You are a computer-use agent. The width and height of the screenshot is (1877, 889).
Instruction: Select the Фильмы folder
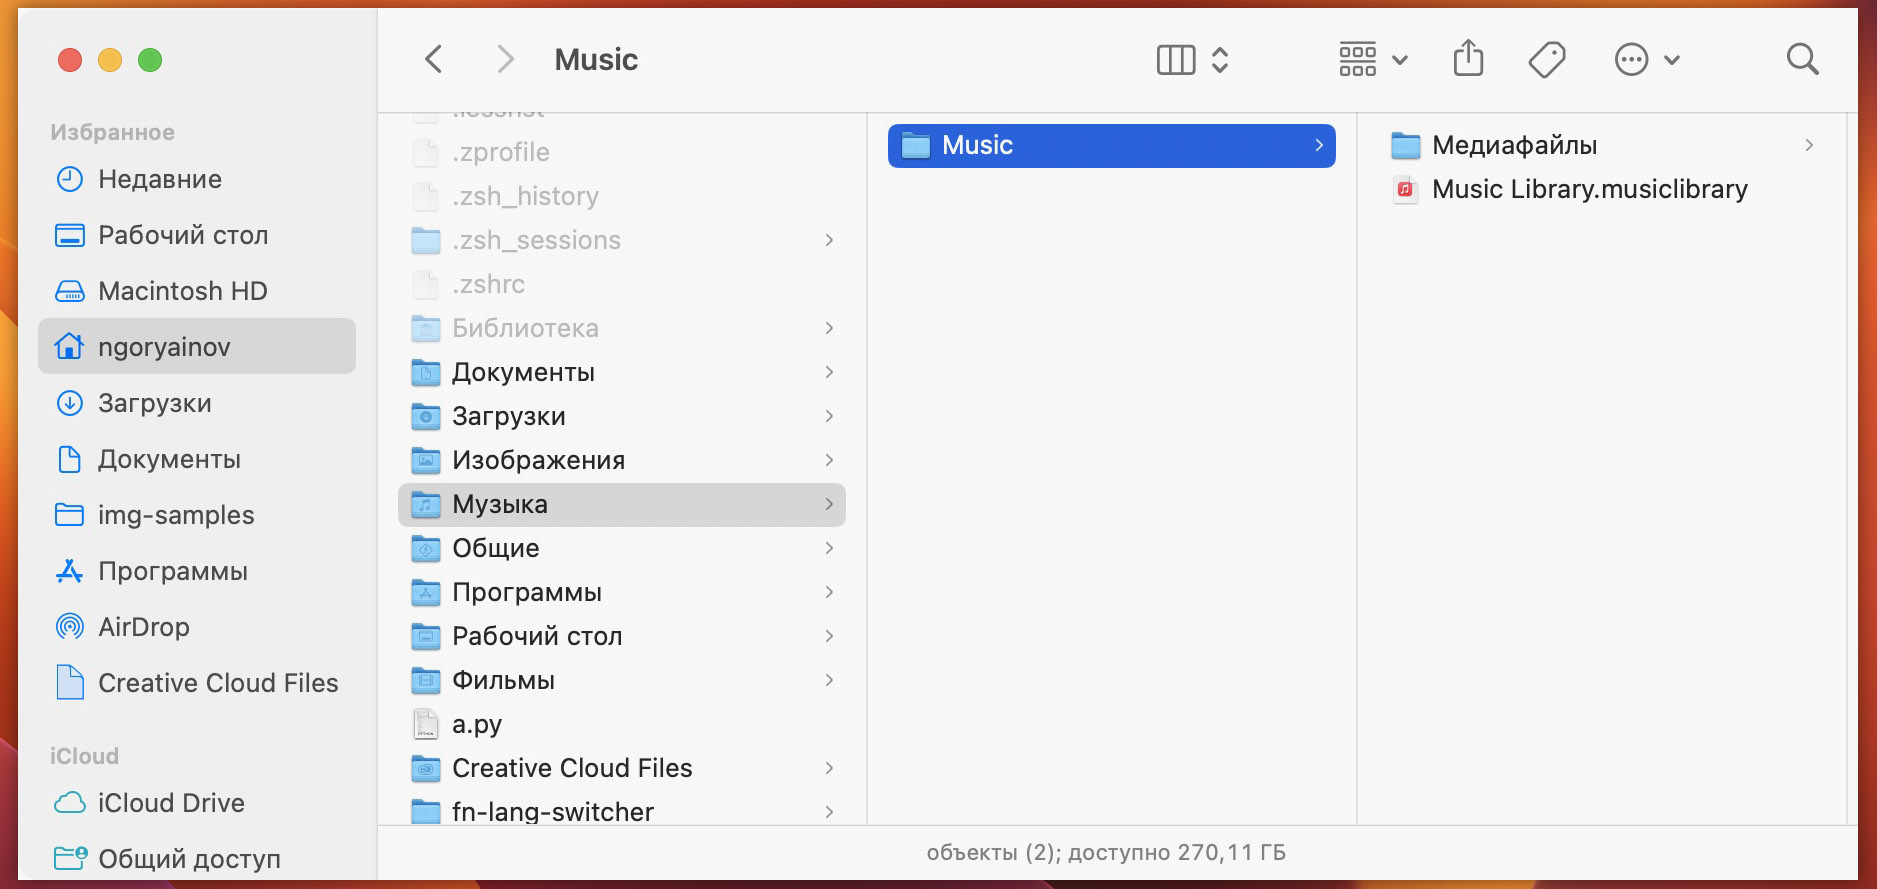(x=503, y=680)
